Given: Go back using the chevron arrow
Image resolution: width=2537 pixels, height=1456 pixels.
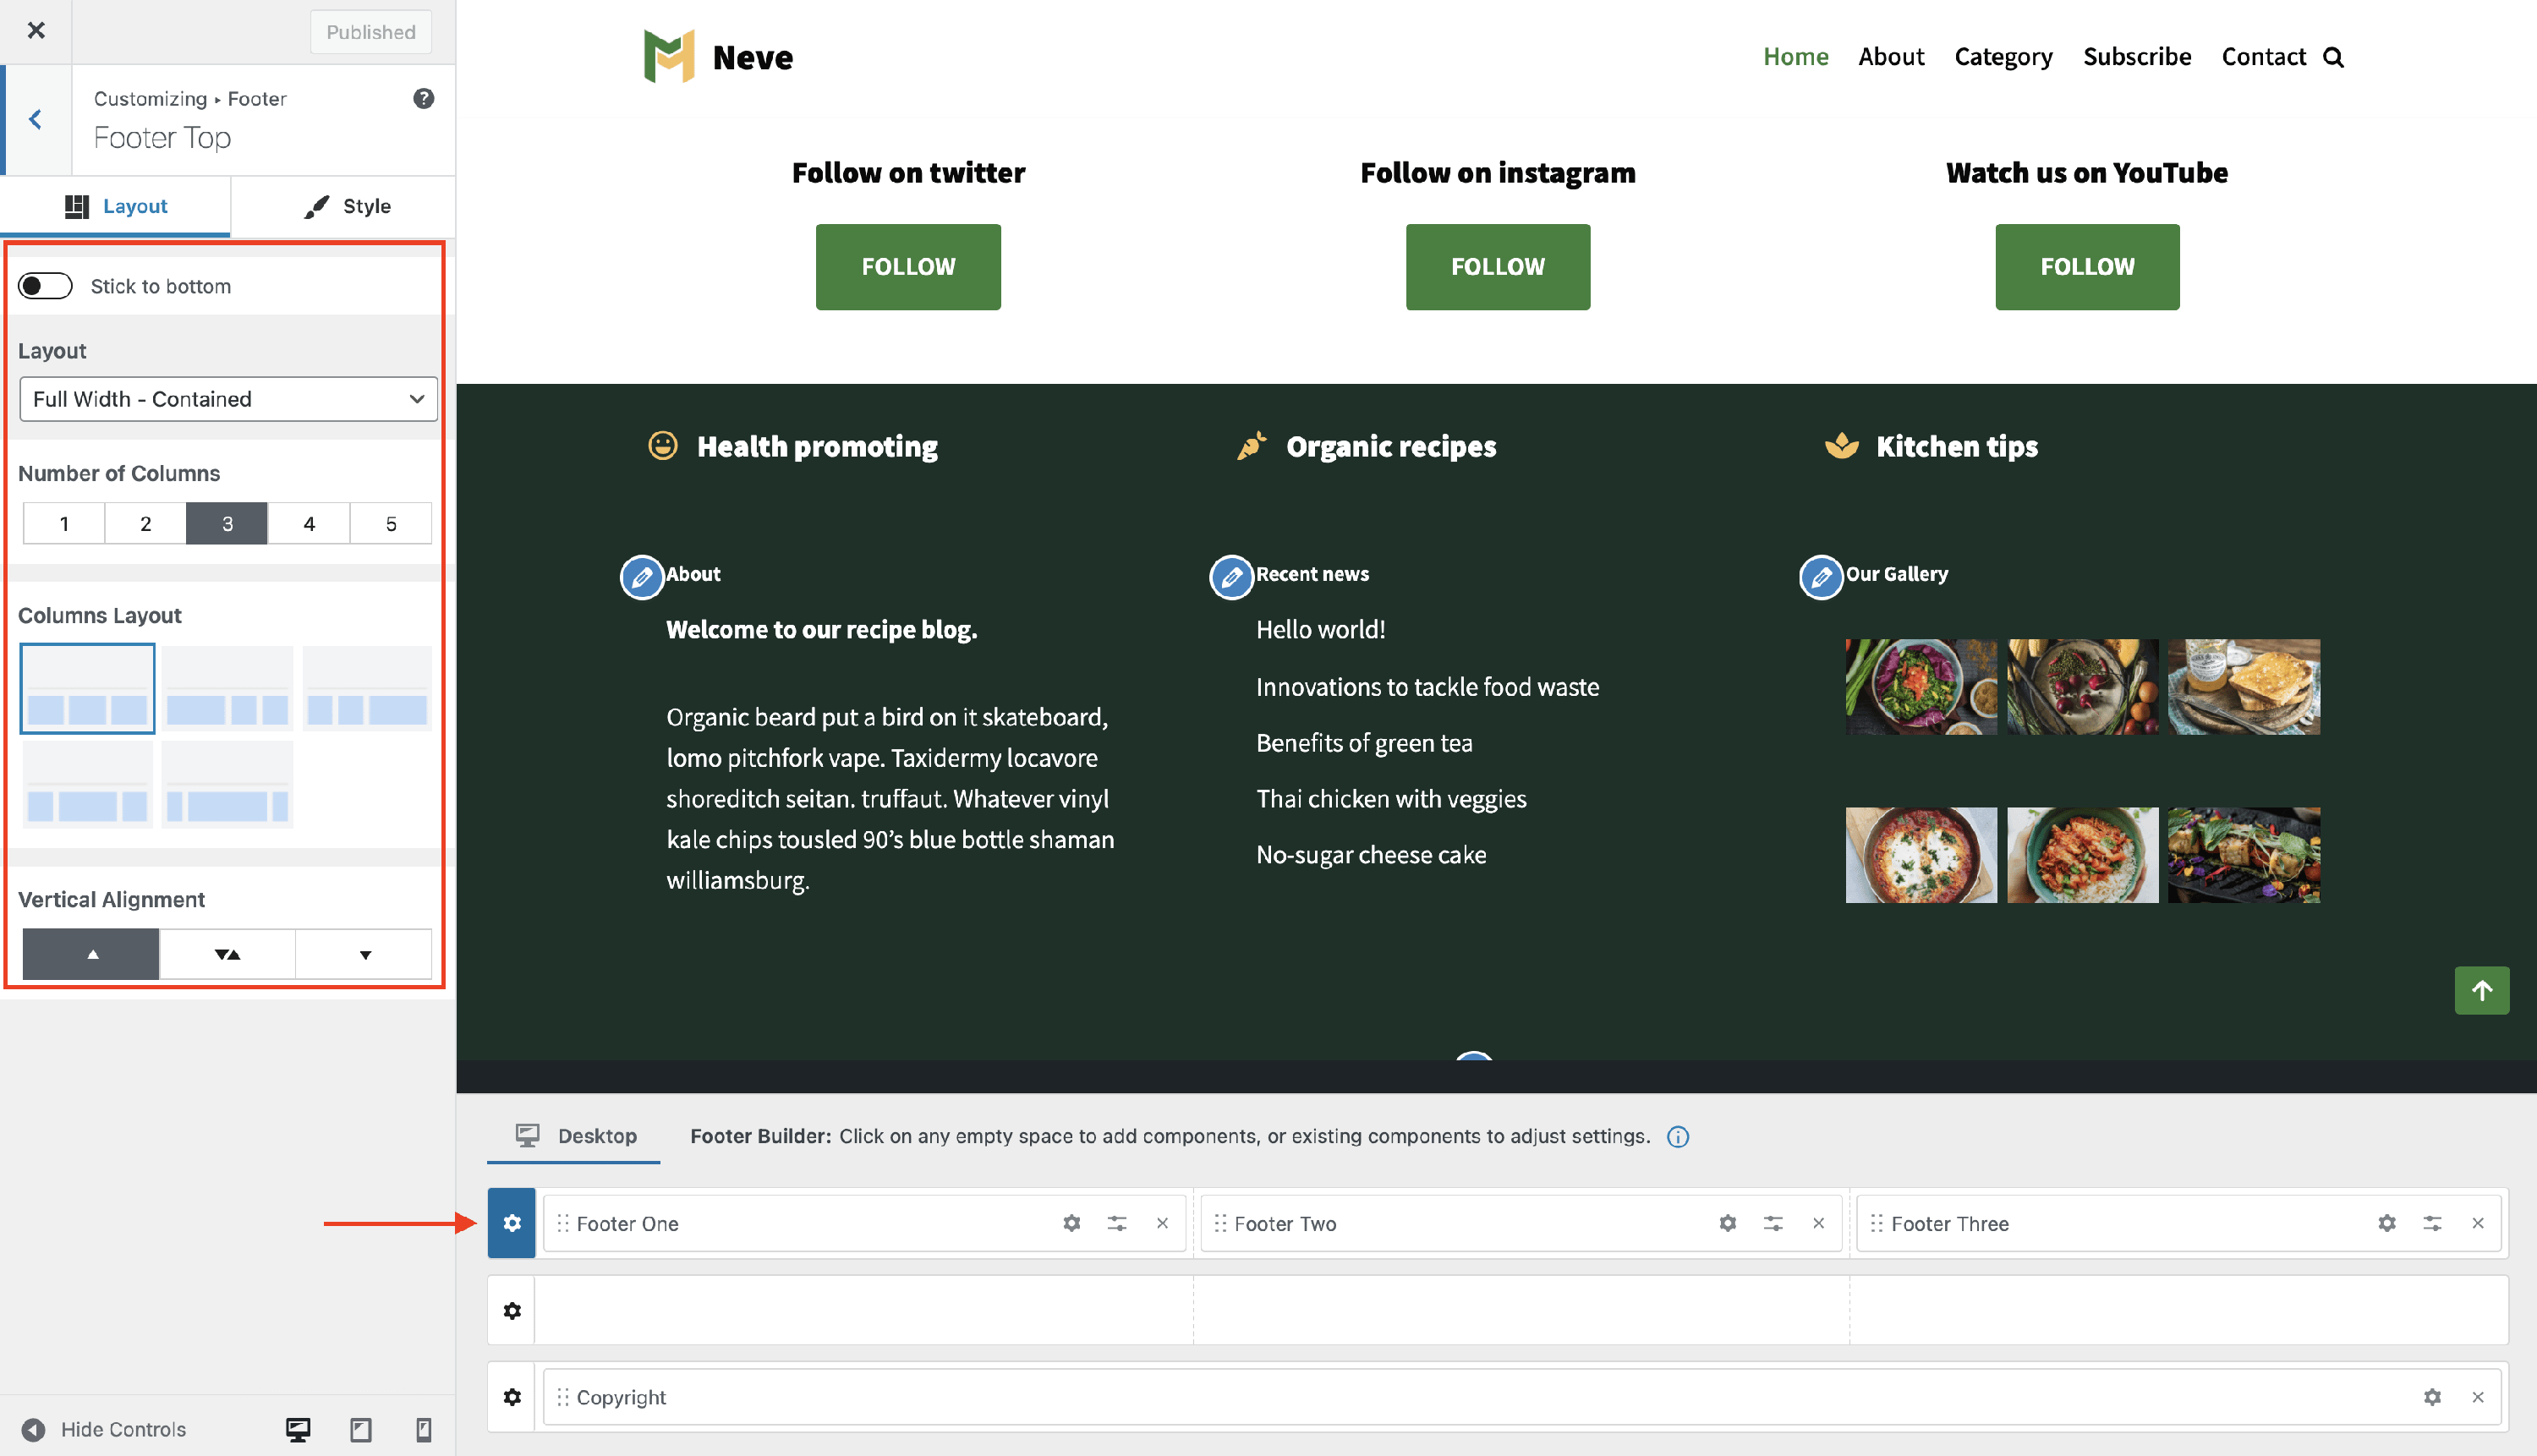Looking at the screenshot, I should pos(36,120).
